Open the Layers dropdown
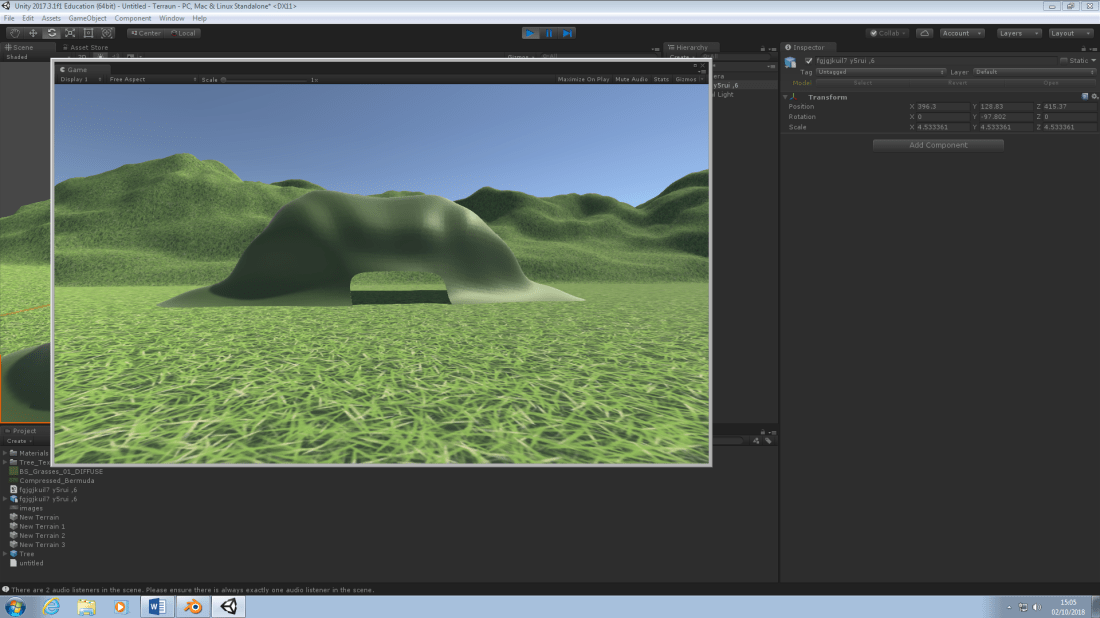Screen dimensions: 1100x618 1019,33
